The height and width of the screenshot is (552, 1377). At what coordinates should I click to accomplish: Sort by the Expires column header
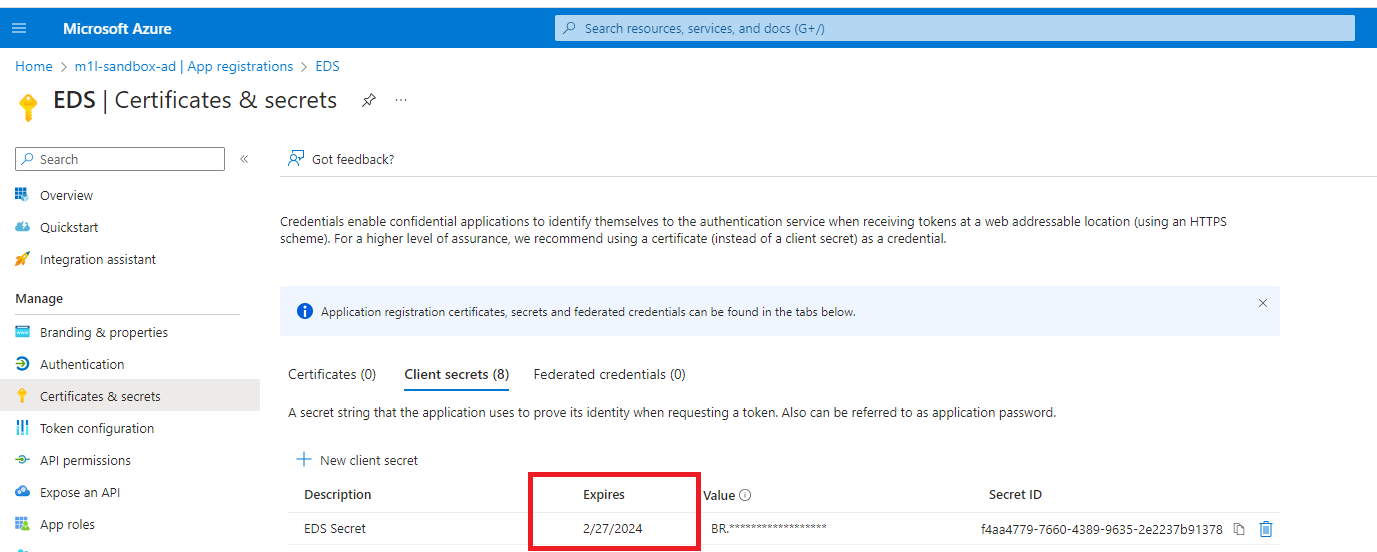[x=604, y=495]
